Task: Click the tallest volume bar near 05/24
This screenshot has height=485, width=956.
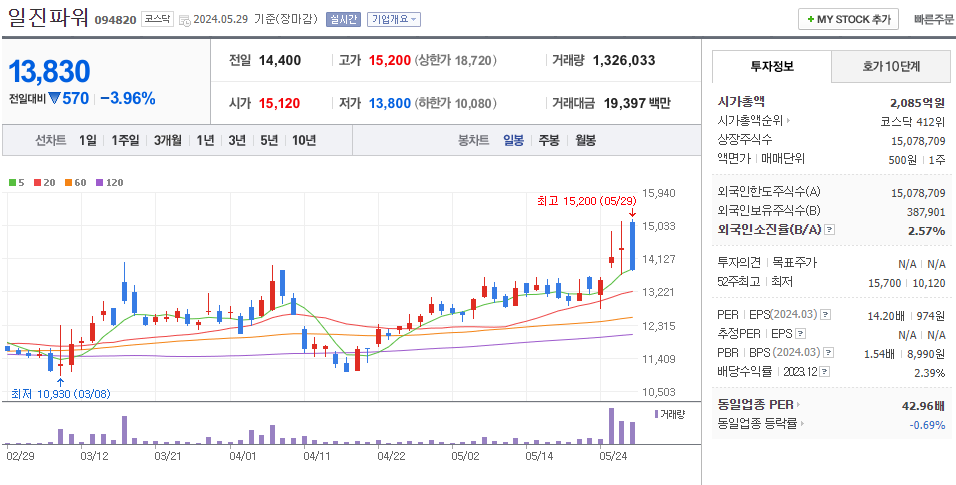Action: point(612,426)
